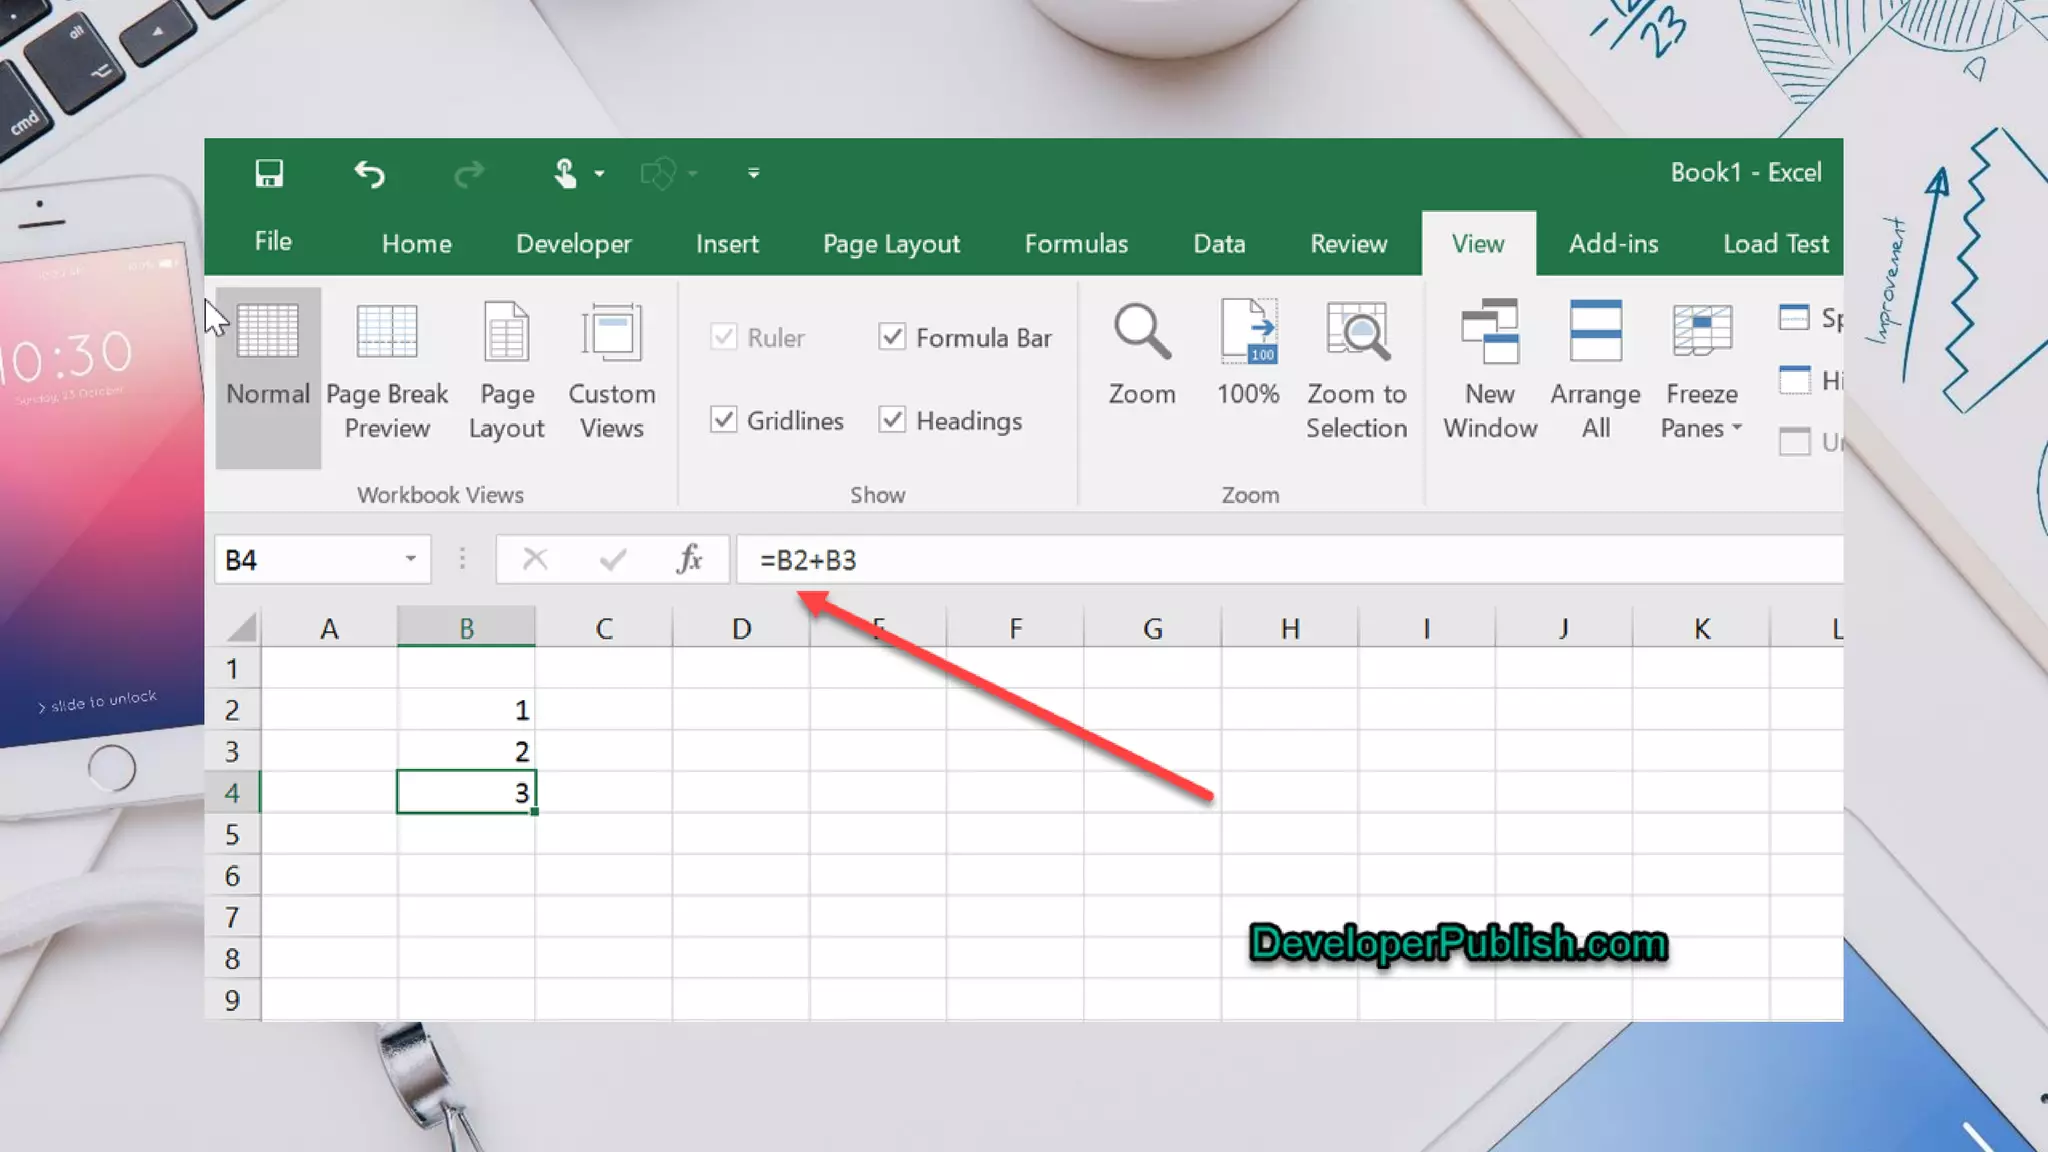Switch to the Page Layout ribbon tab
Image resolution: width=2048 pixels, height=1152 pixels.
click(891, 244)
